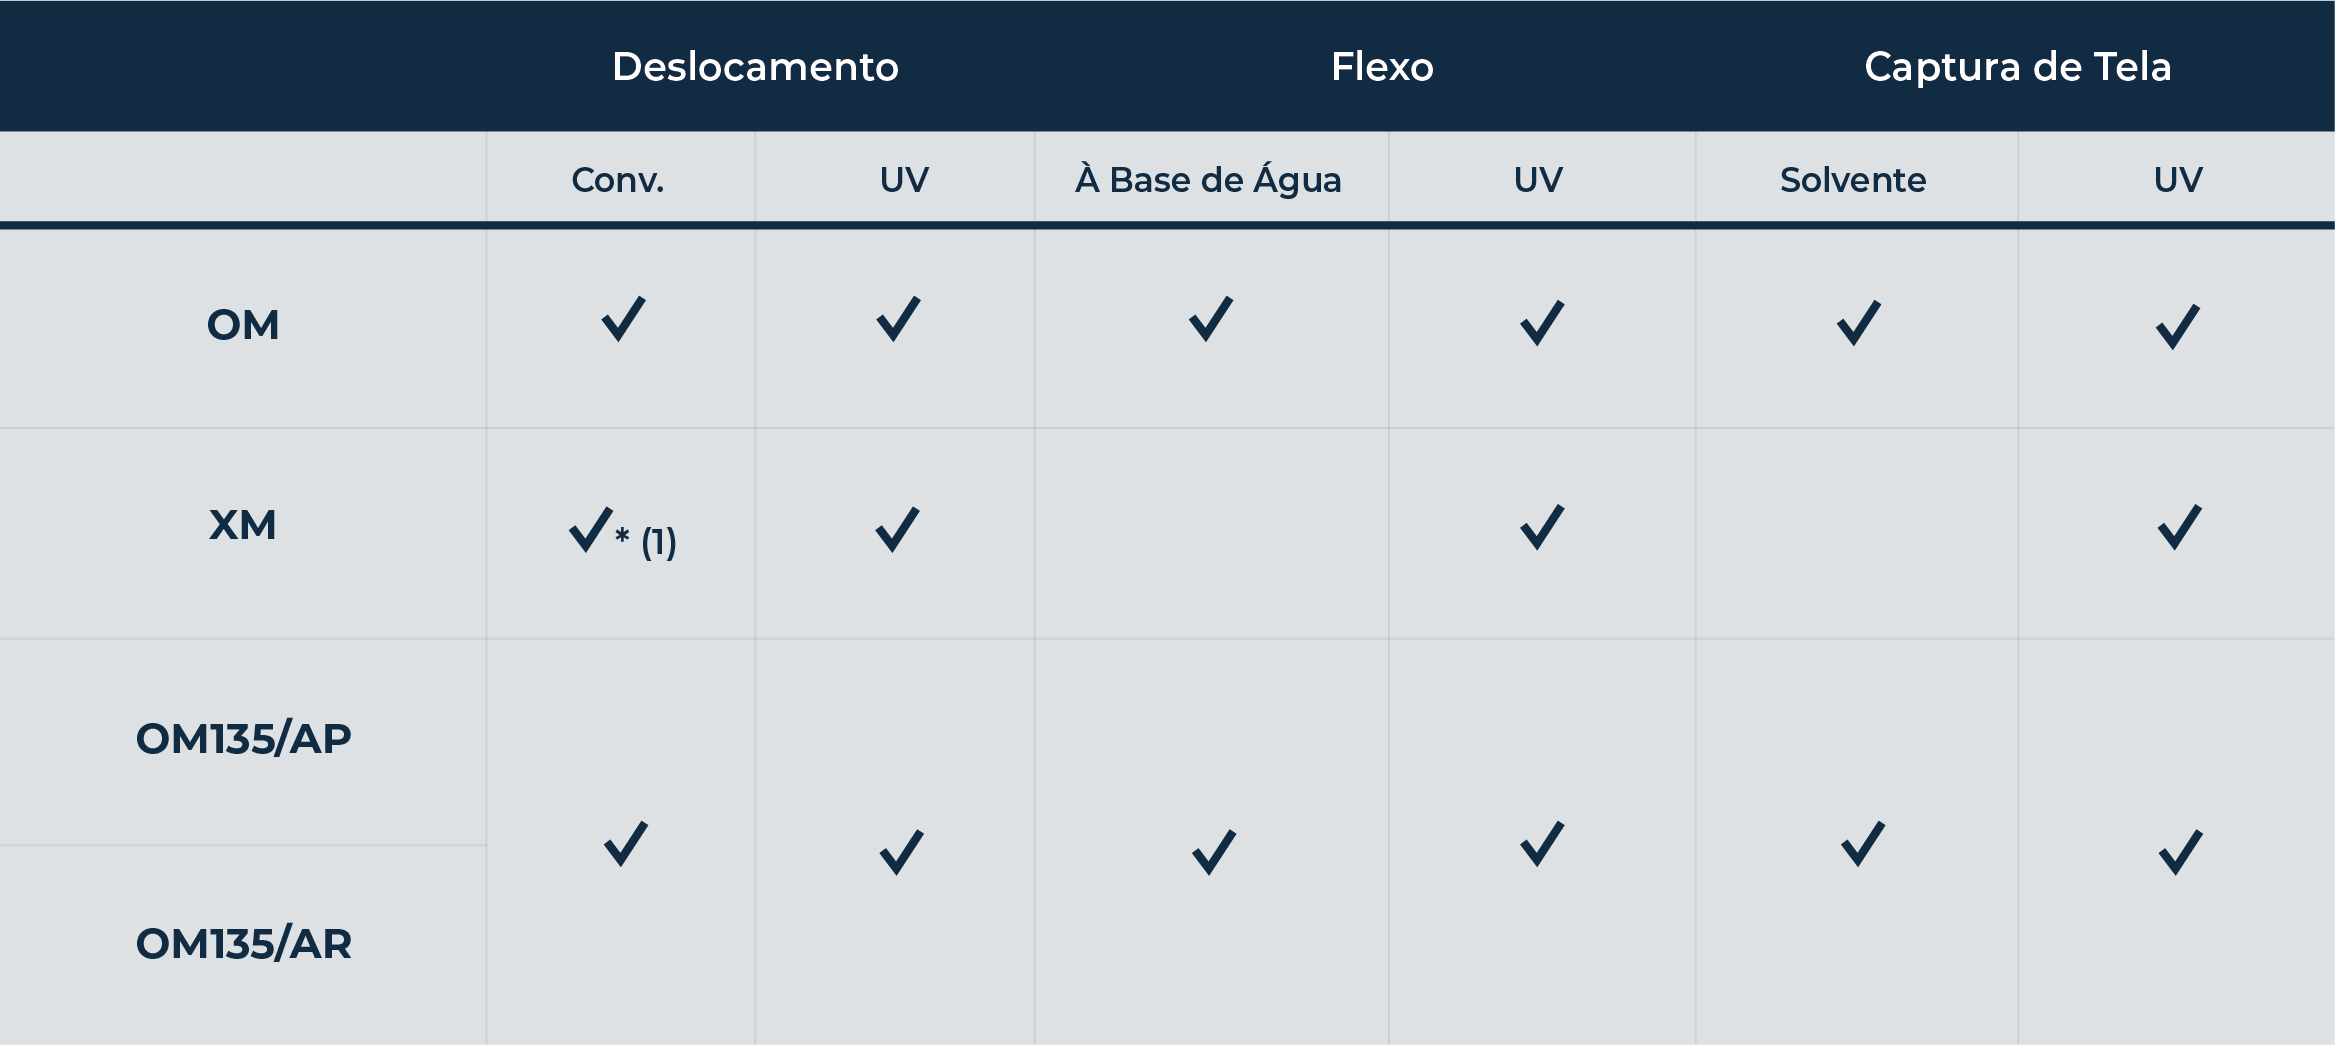
Task: Select the OM135/AP row label
Action: (244, 739)
